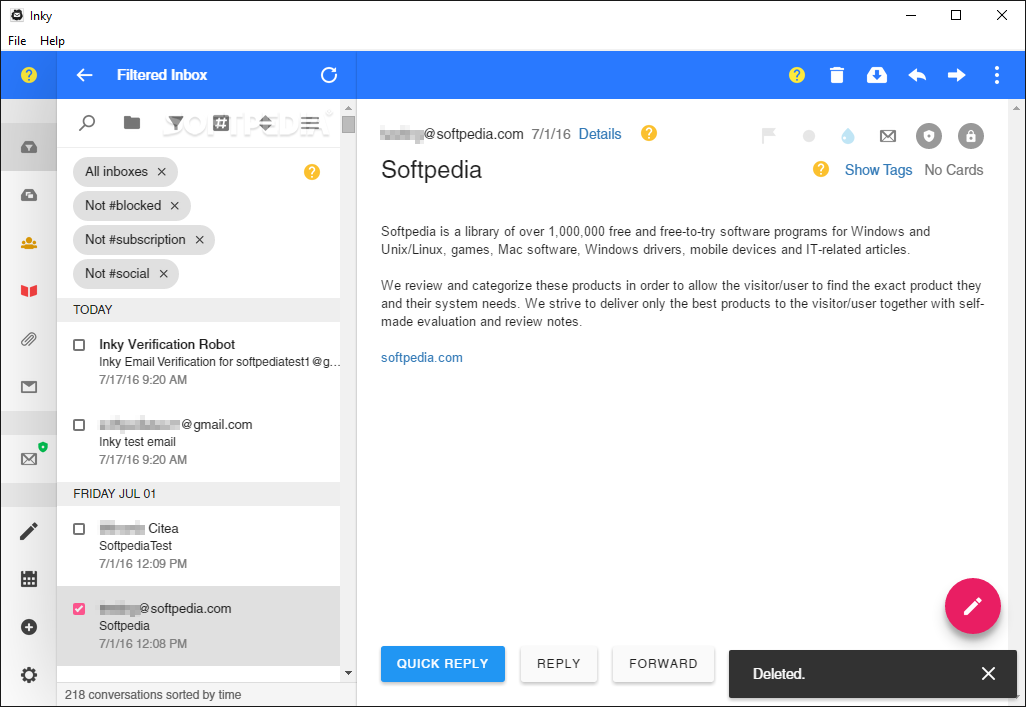Click the 218 conversations status text
1026x707 pixels.
153,695
